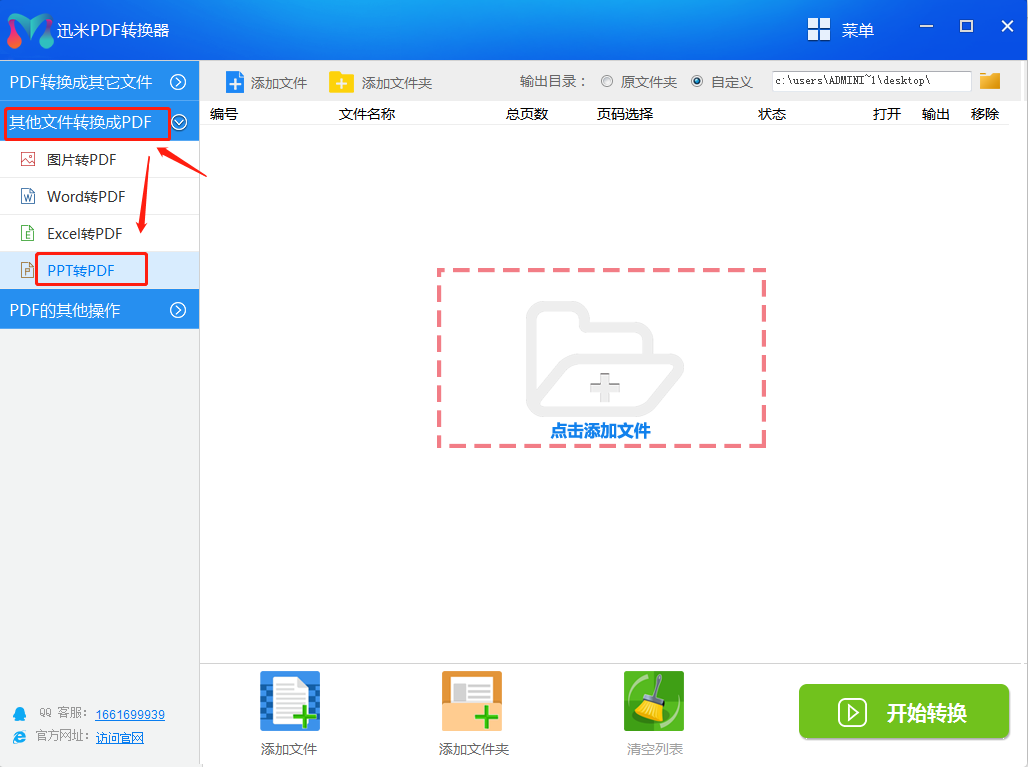Expand the PDF other operations section
The width and height of the screenshot is (1028, 767).
(x=178, y=310)
